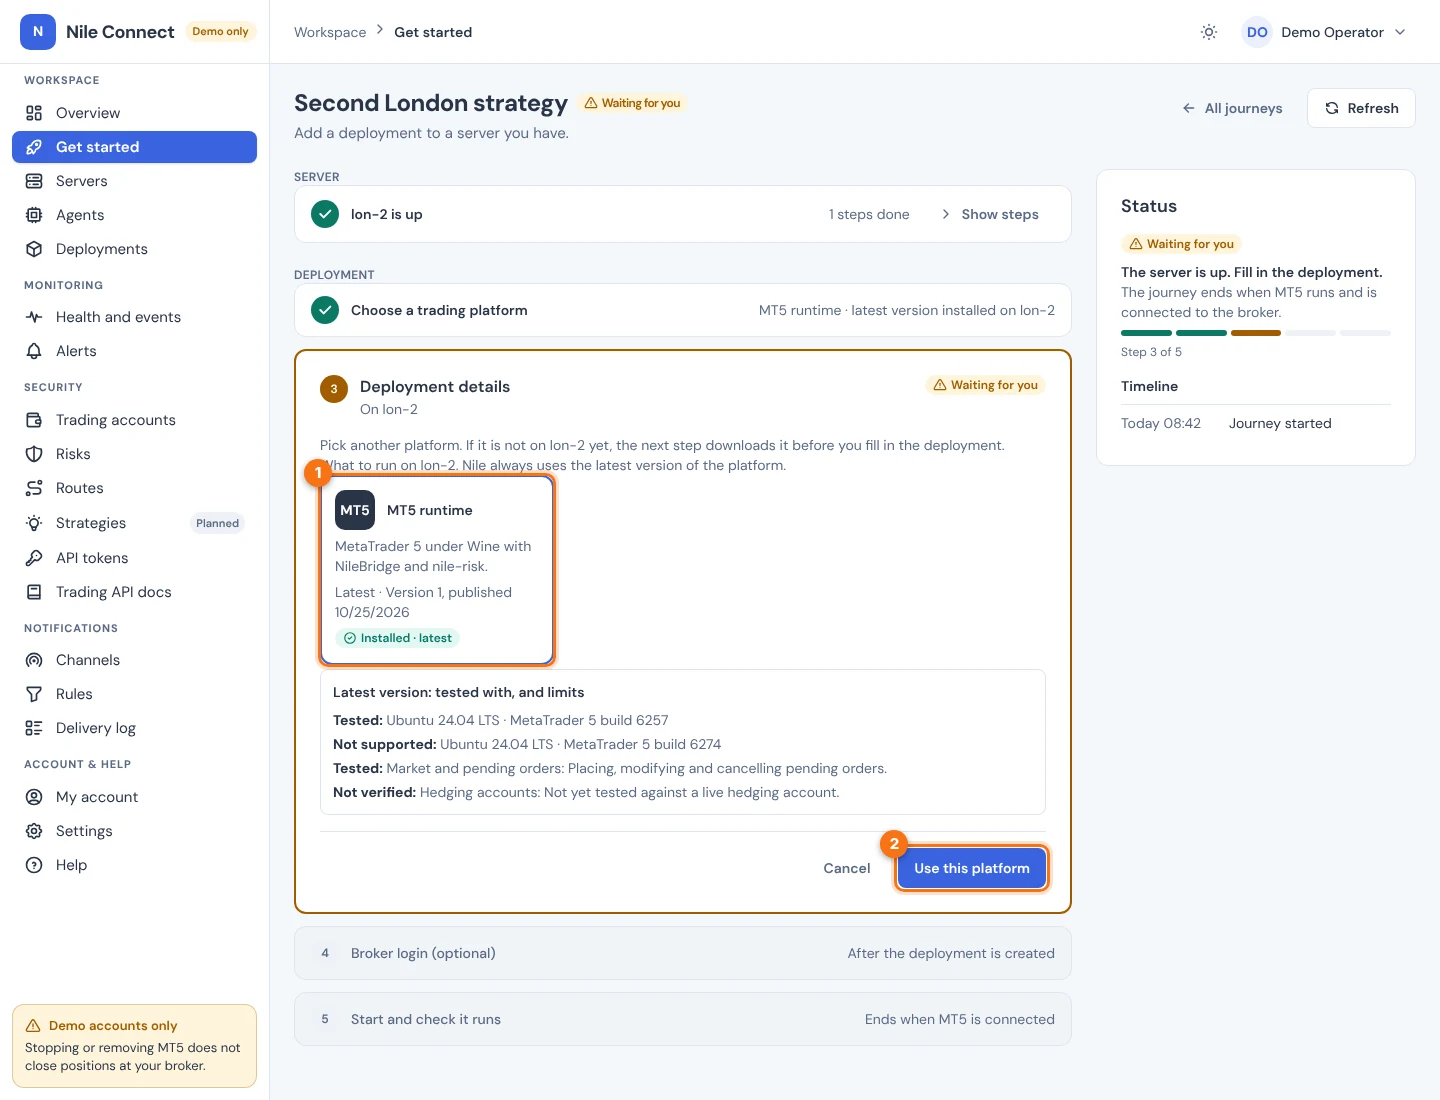1440x1100 pixels.
Task: Open Channels via the broadcast icon
Action: coord(34,660)
